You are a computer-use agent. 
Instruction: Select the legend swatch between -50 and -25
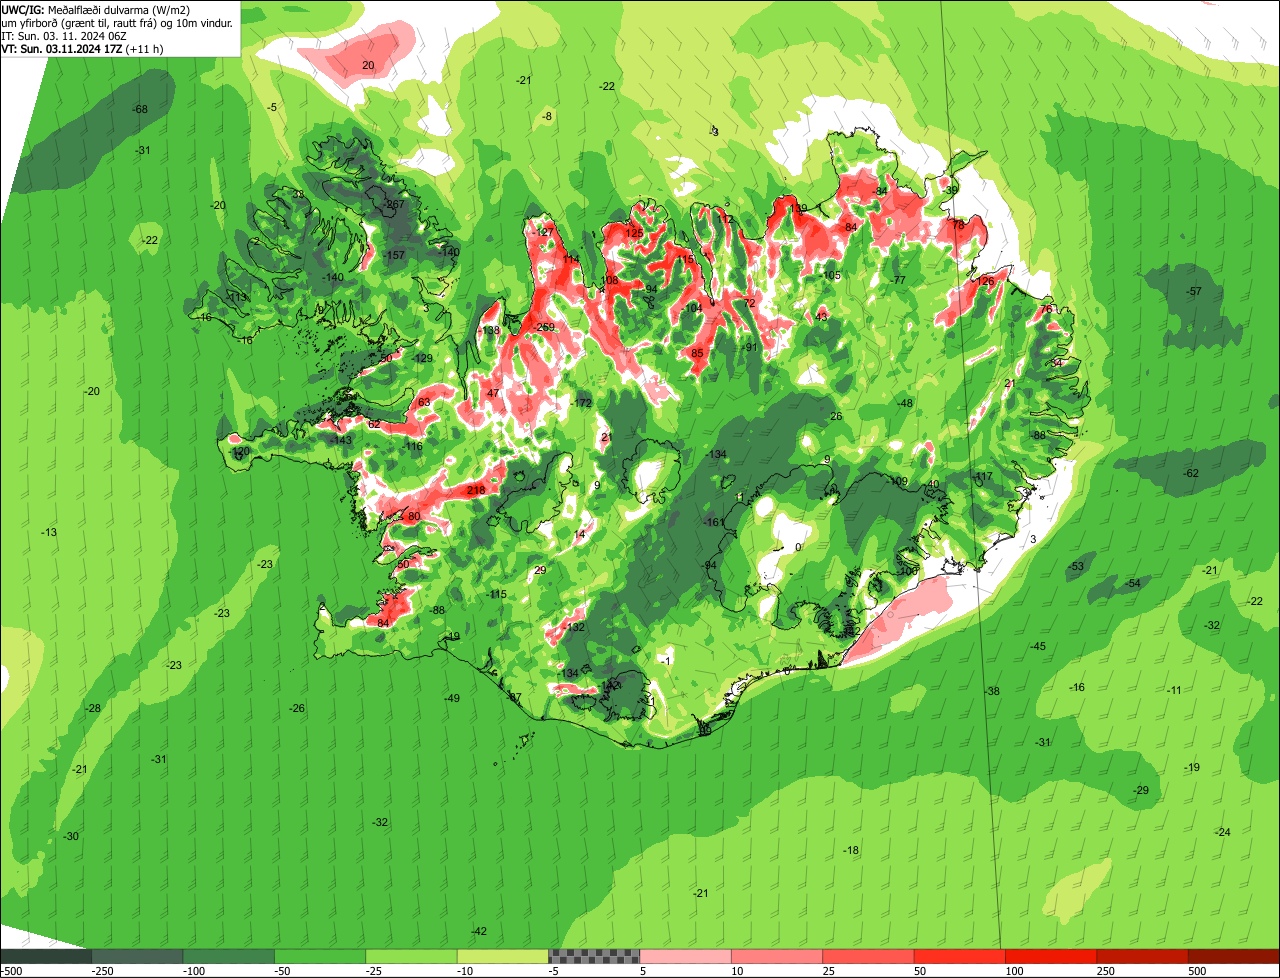click(320, 956)
